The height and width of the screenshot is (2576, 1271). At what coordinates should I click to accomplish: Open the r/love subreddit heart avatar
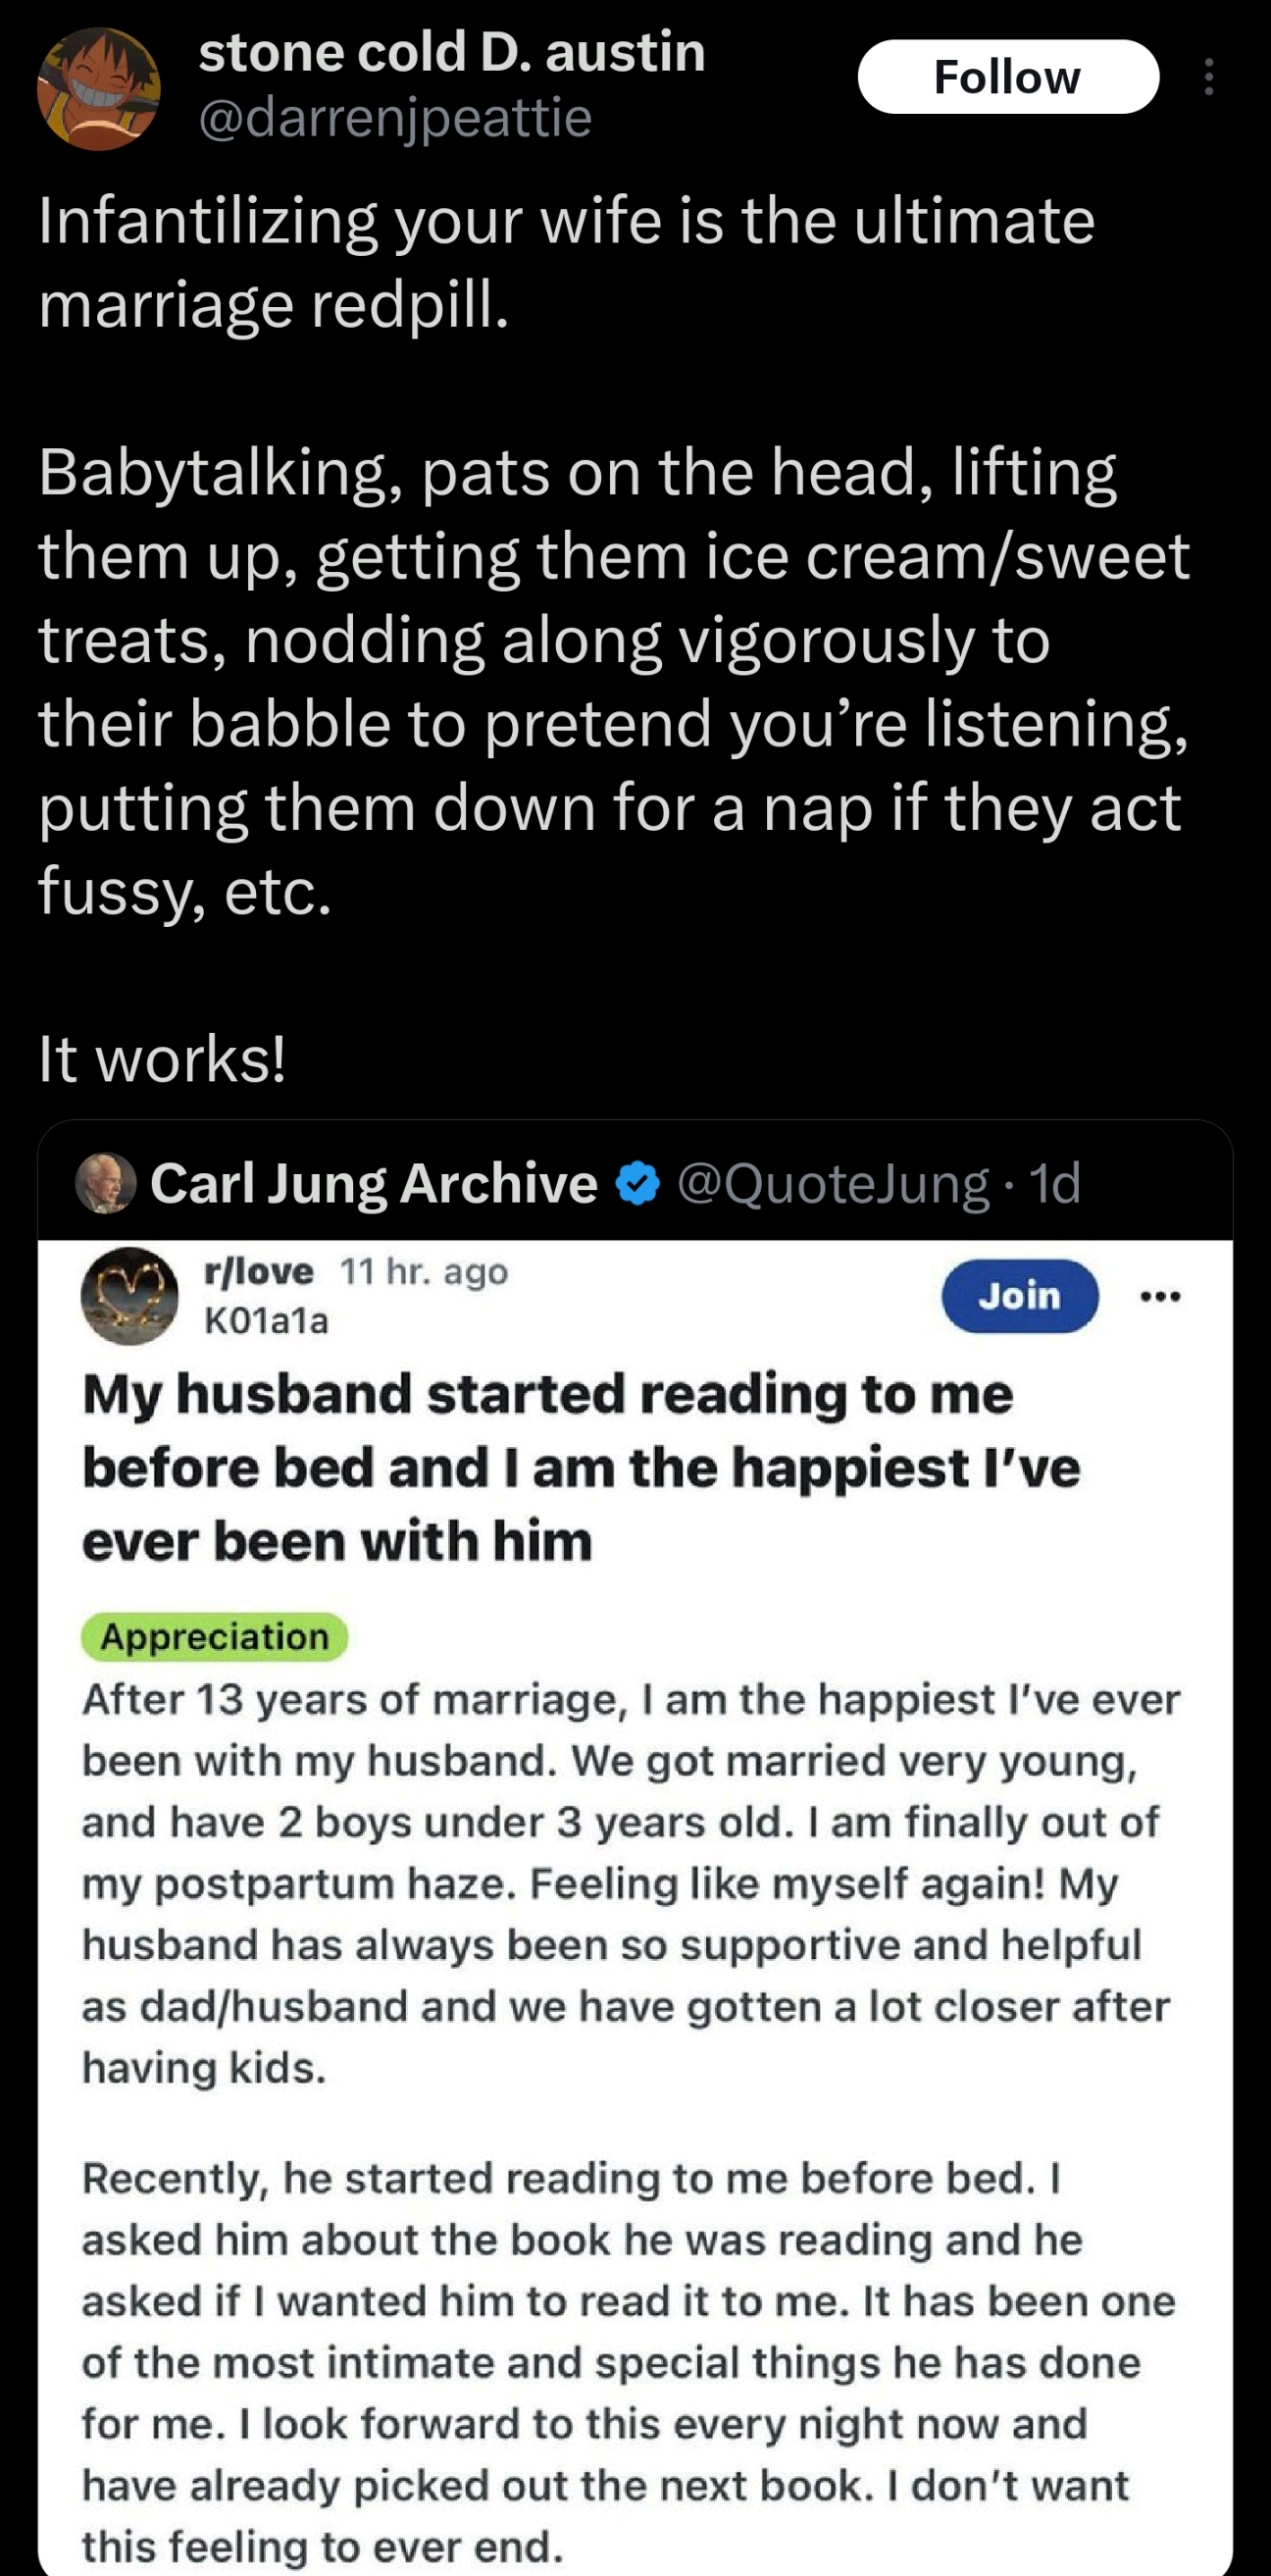click(129, 1296)
